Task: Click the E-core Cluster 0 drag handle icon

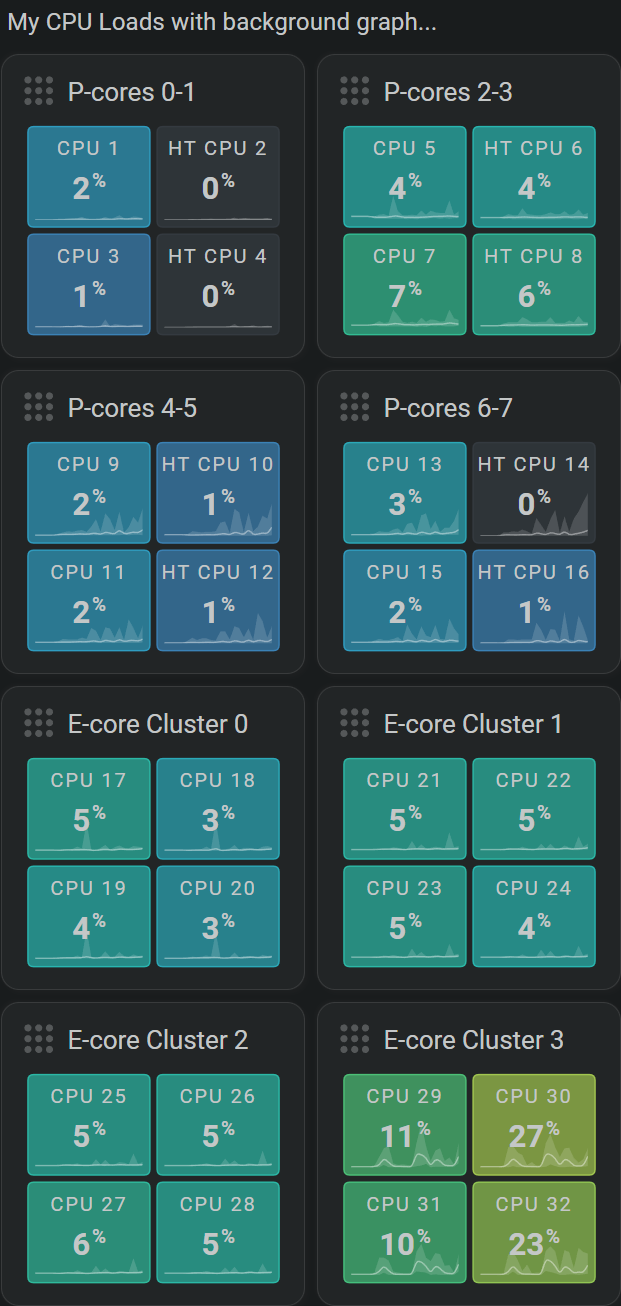Action: 38,723
